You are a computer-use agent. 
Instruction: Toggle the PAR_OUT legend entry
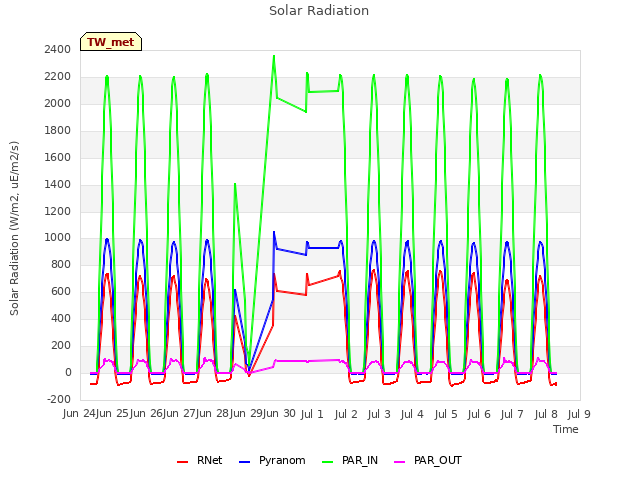tap(428, 460)
